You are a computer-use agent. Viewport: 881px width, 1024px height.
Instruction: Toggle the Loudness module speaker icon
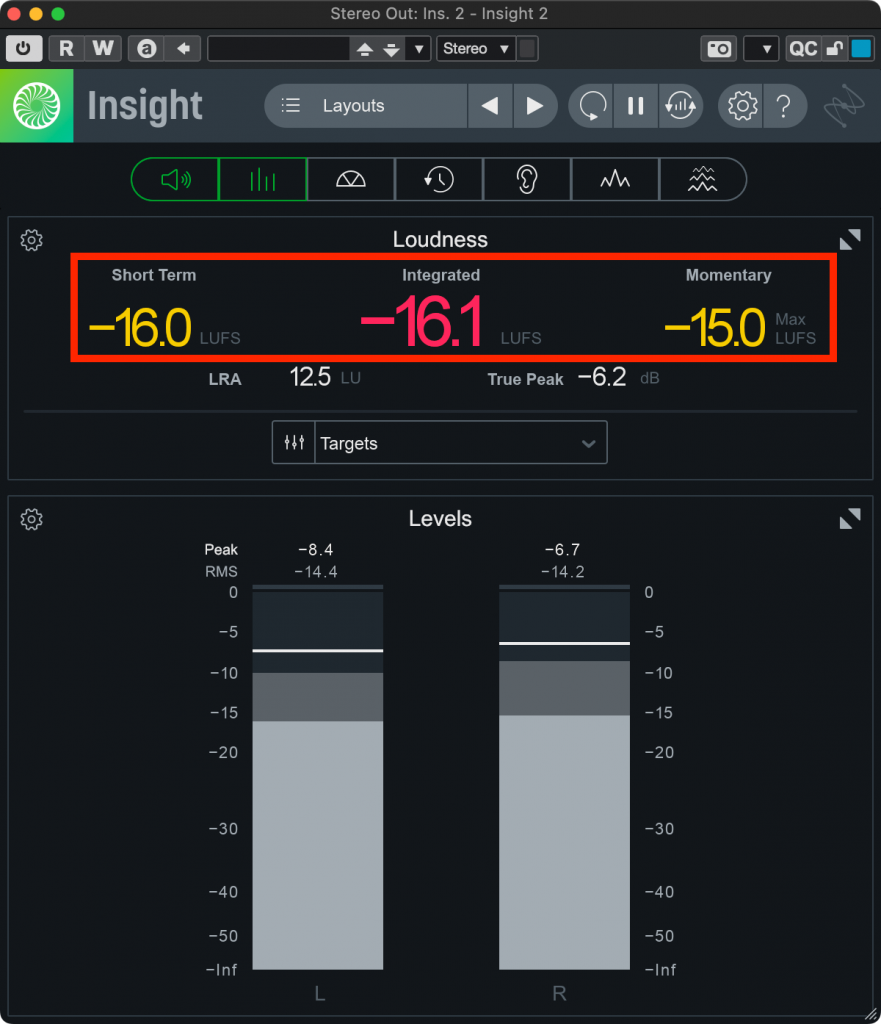(175, 180)
